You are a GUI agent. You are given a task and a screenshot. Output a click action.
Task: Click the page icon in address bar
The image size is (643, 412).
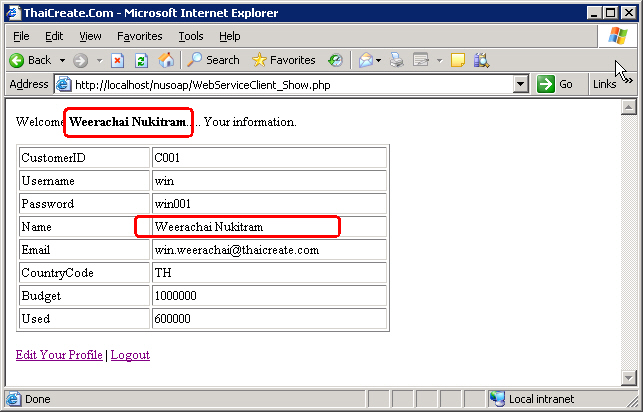pos(64,85)
